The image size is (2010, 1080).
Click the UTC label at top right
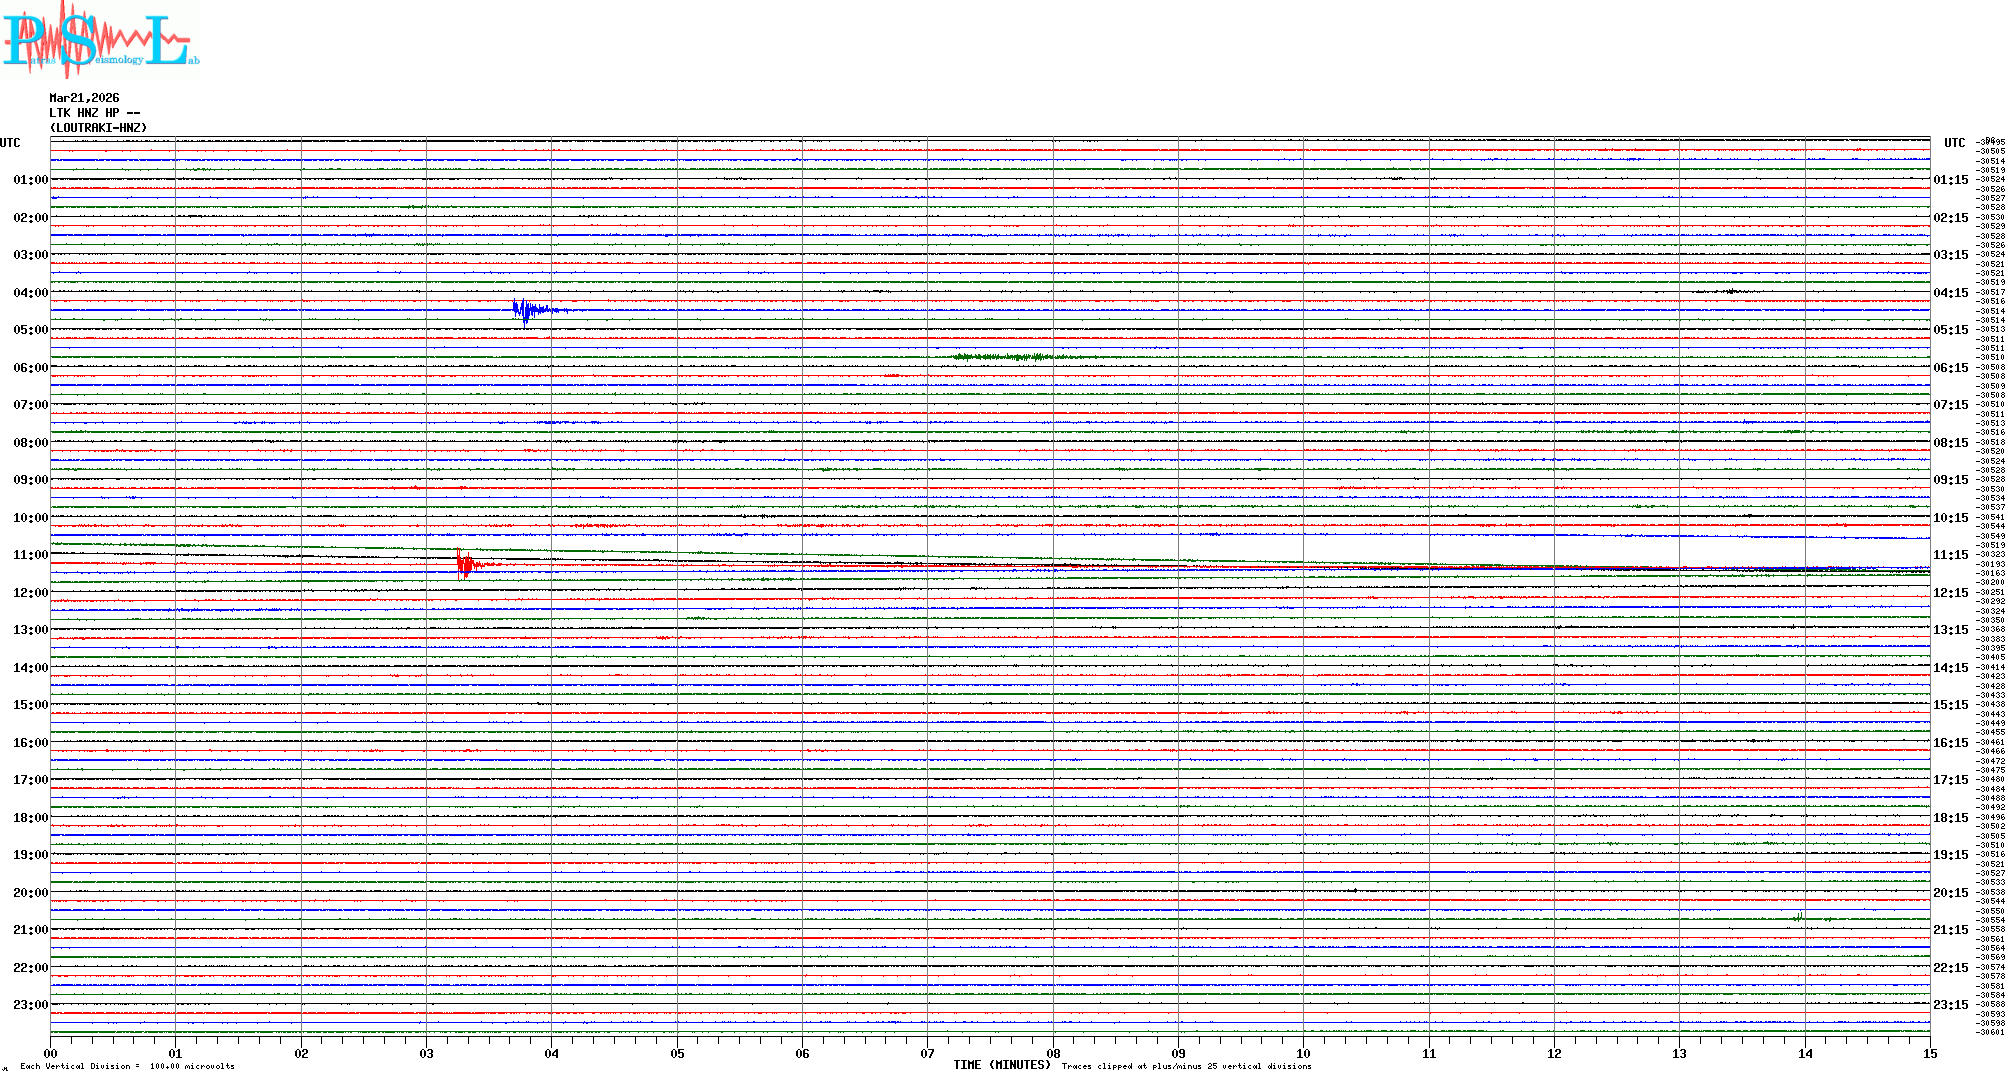click(x=1954, y=143)
